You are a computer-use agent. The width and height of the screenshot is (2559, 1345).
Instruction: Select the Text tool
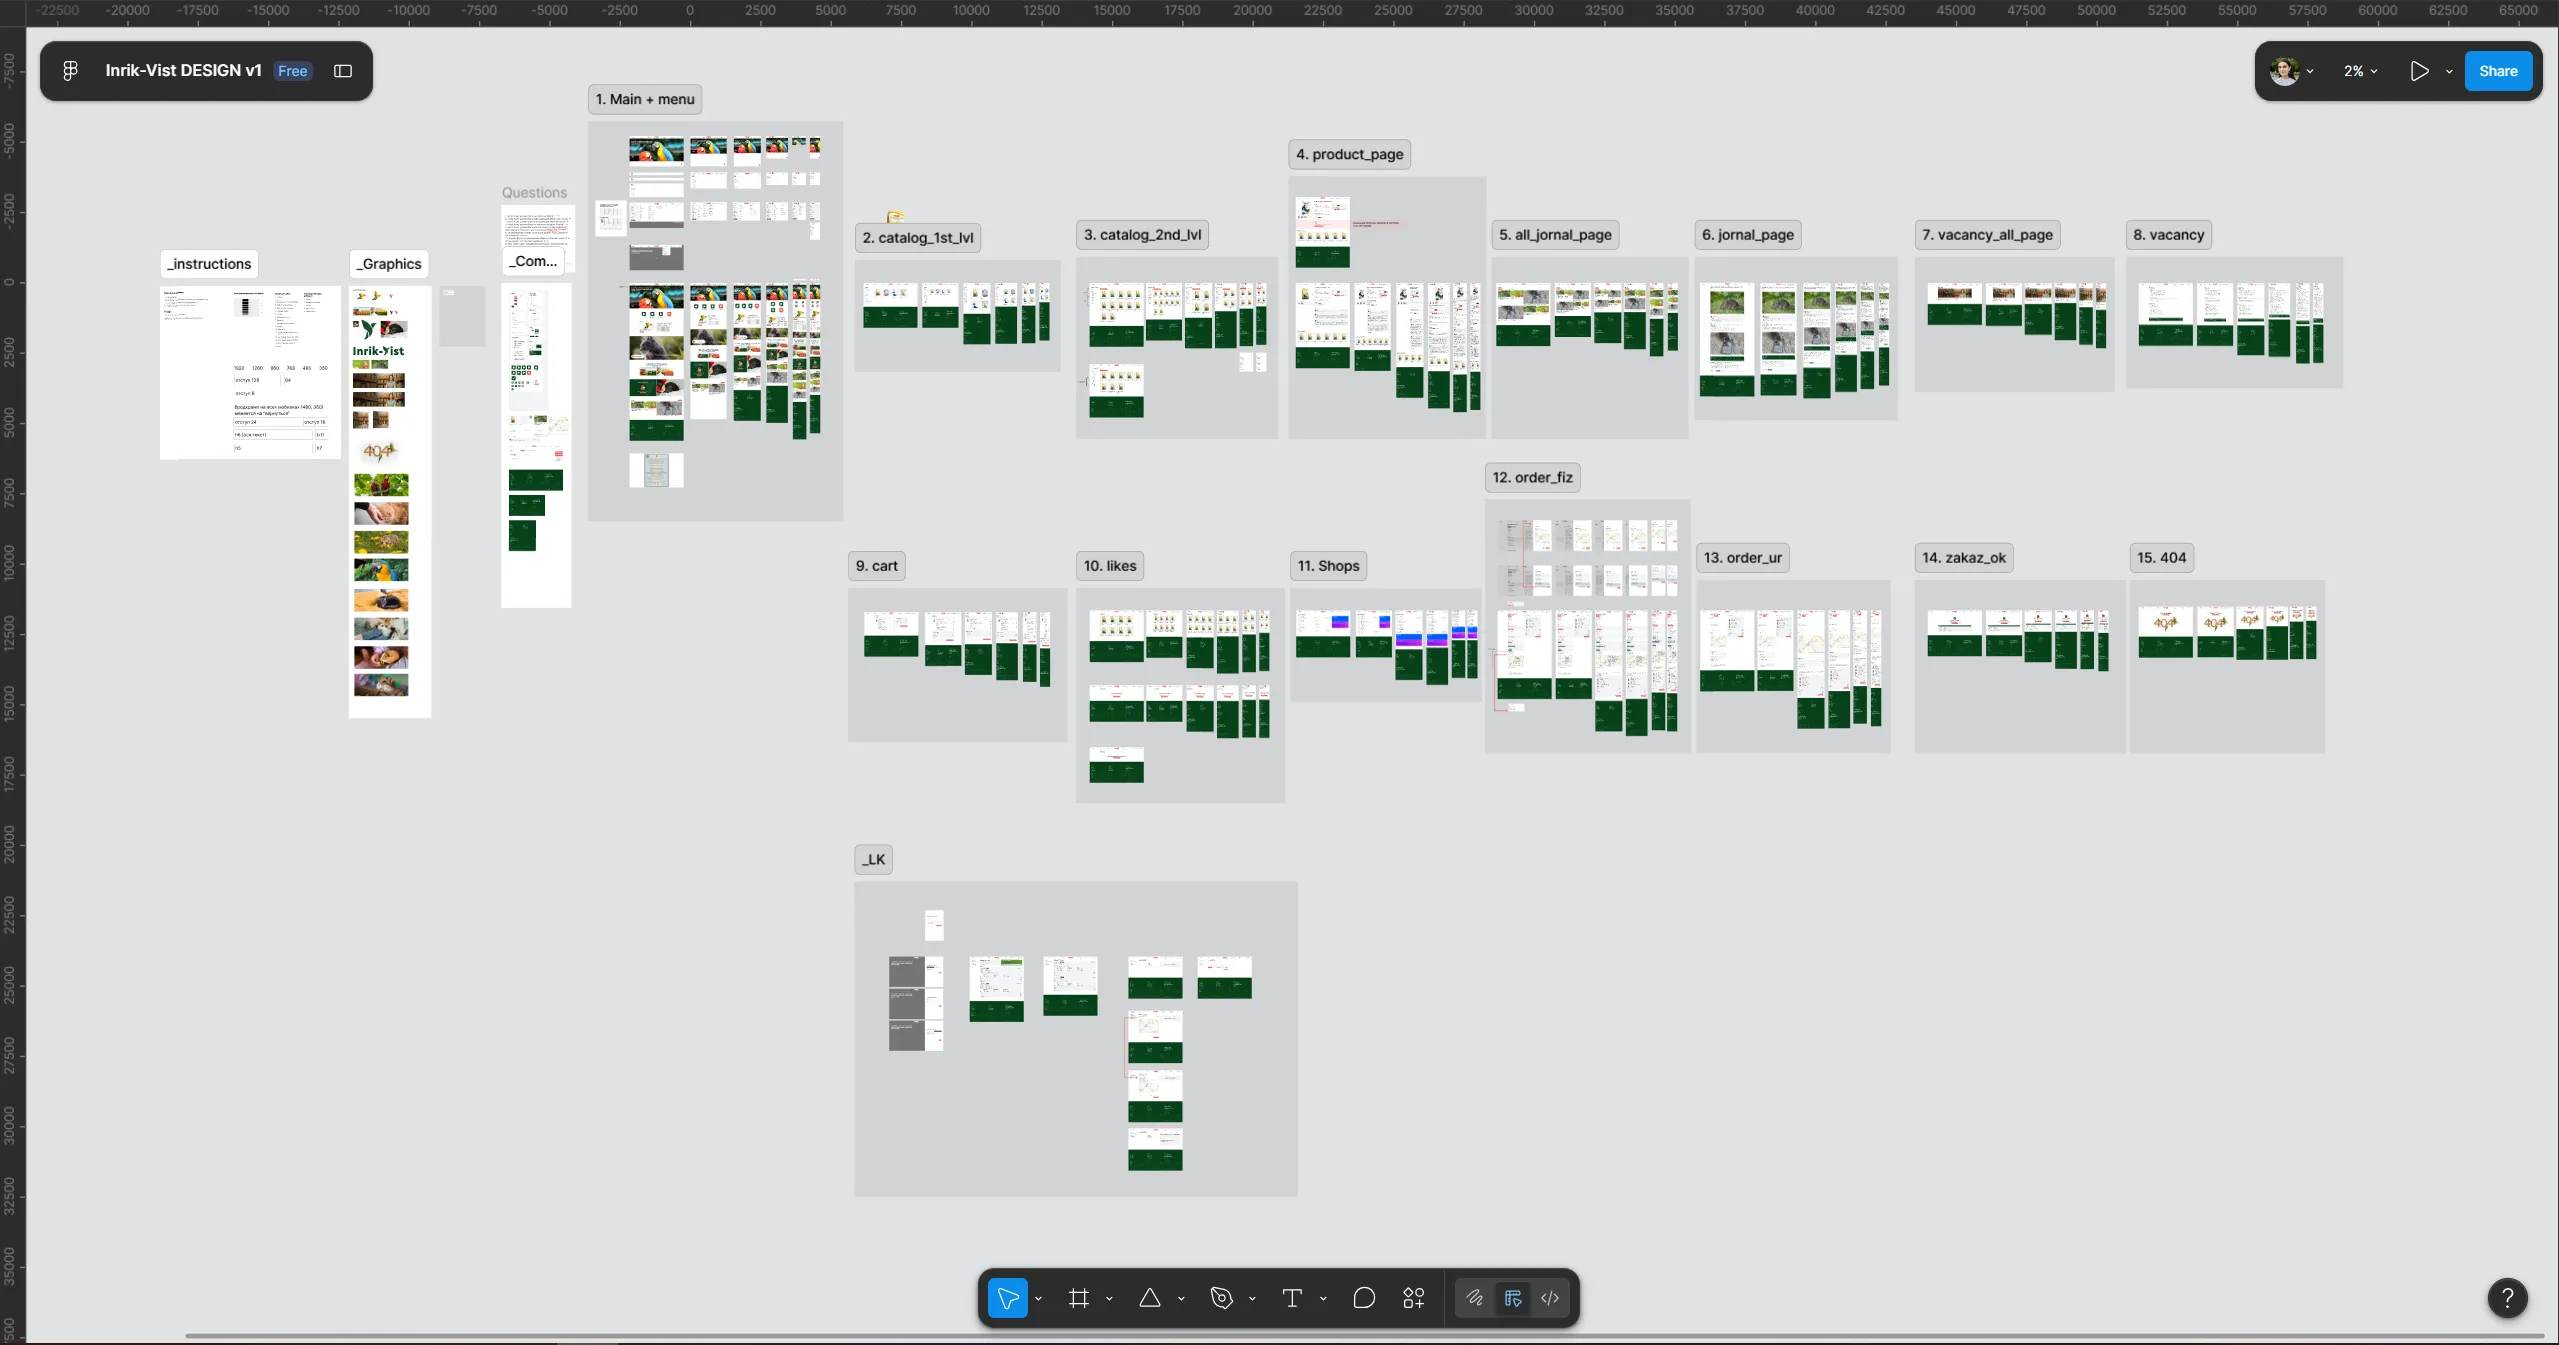pos(1292,1298)
